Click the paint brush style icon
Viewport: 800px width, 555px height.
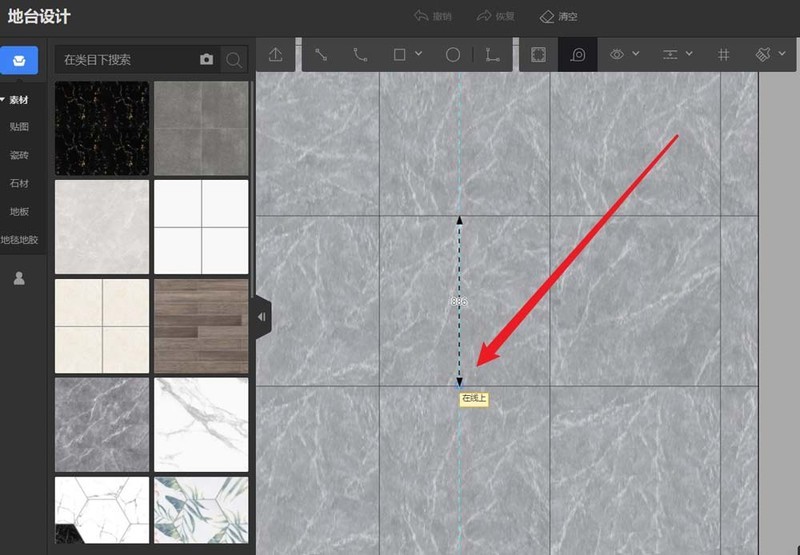[763, 54]
